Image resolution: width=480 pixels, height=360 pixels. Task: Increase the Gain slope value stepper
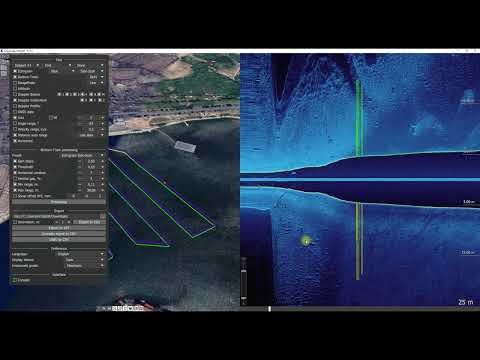tap(102, 161)
